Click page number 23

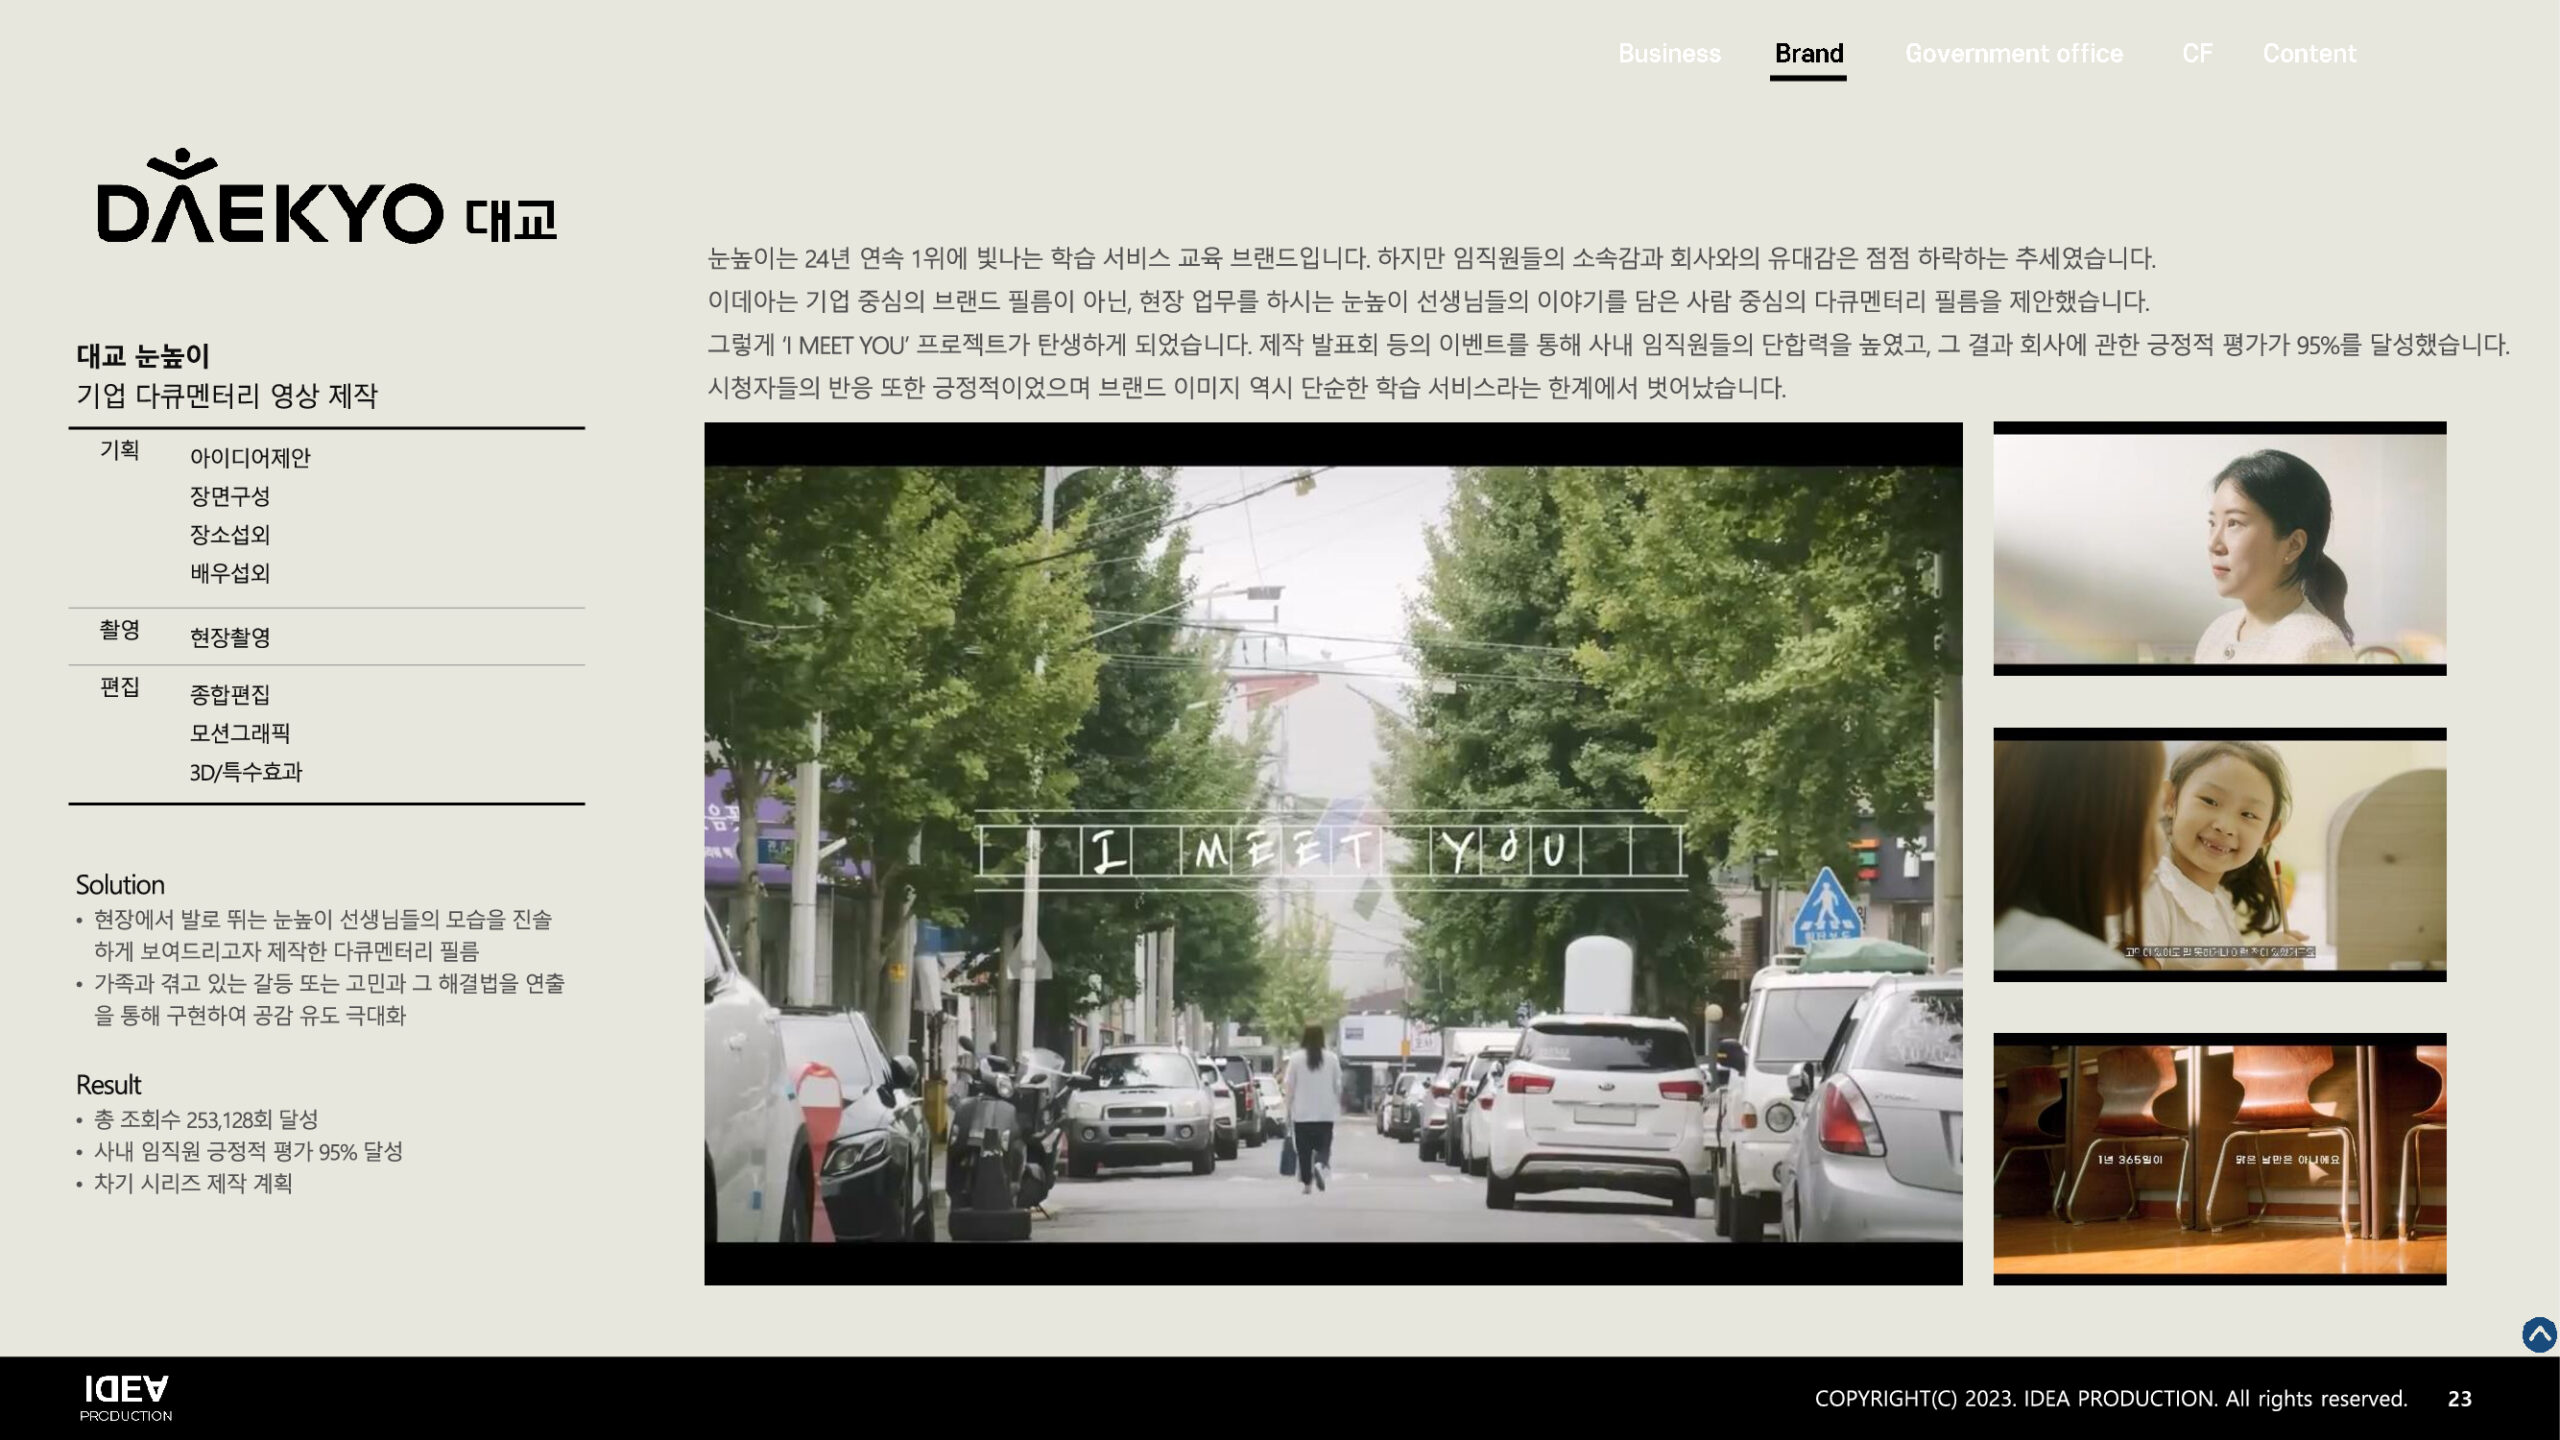(x=2459, y=1399)
